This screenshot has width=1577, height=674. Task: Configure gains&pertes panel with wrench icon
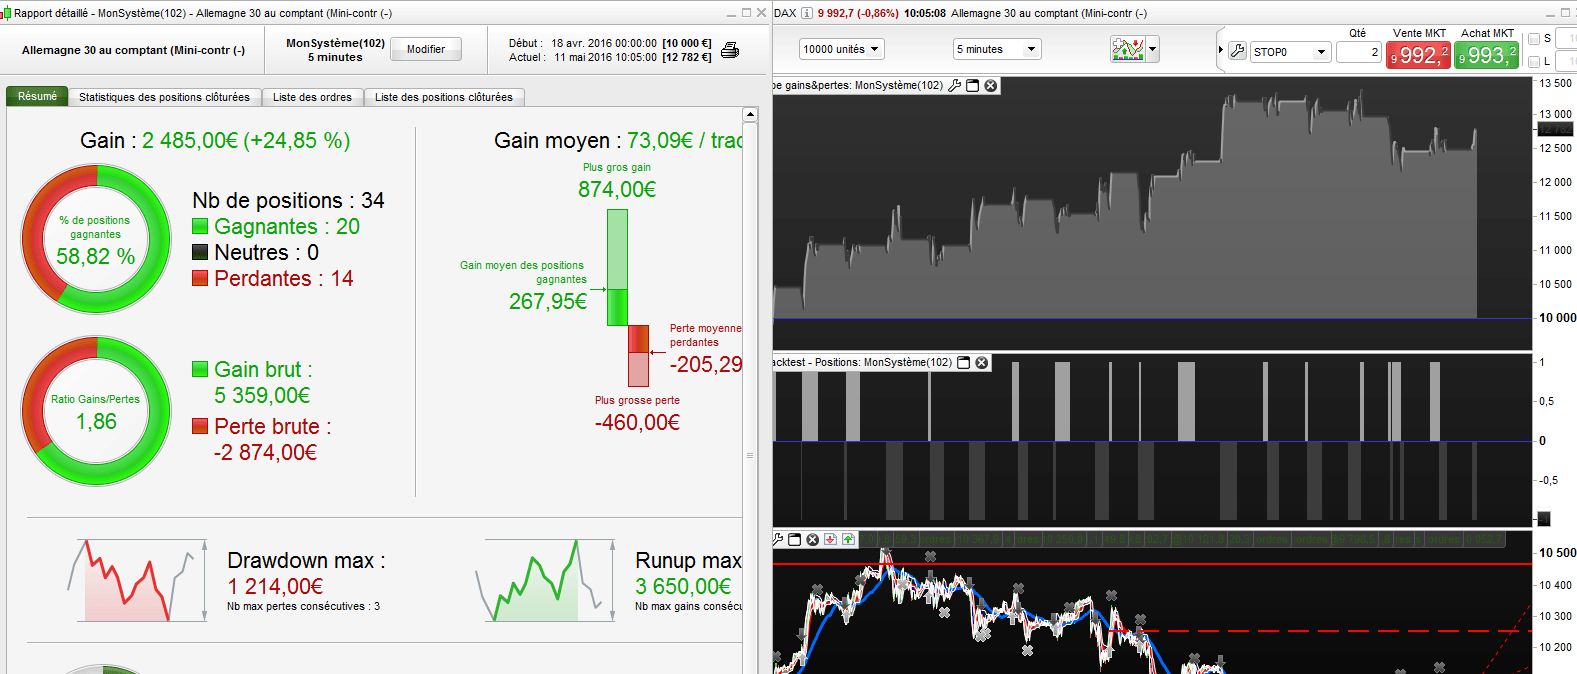[x=955, y=86]
